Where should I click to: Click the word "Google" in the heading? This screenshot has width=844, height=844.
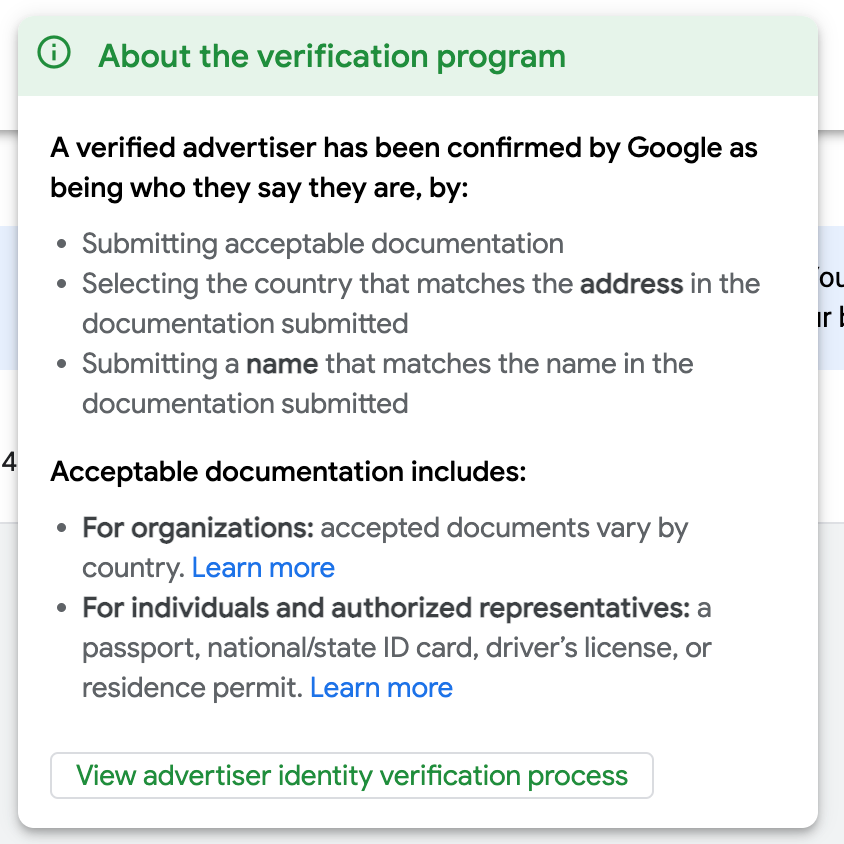click(x=673, y=149)
